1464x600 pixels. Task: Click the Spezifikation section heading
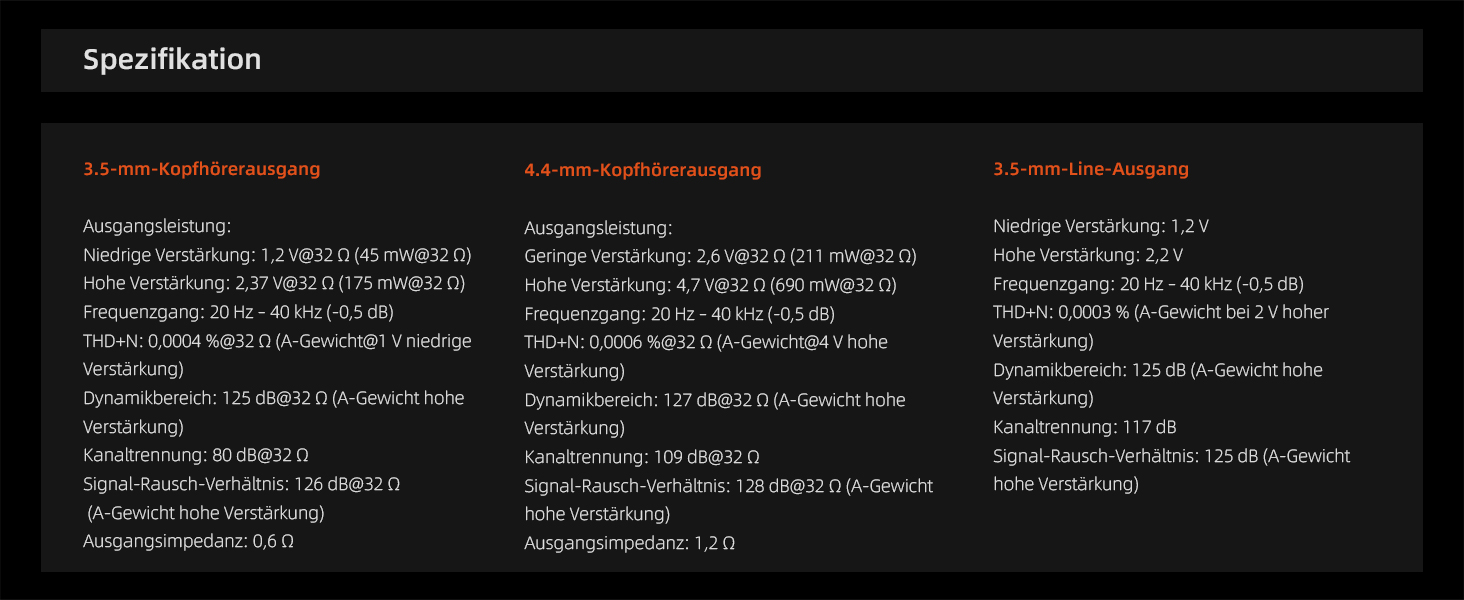(172, 60)
